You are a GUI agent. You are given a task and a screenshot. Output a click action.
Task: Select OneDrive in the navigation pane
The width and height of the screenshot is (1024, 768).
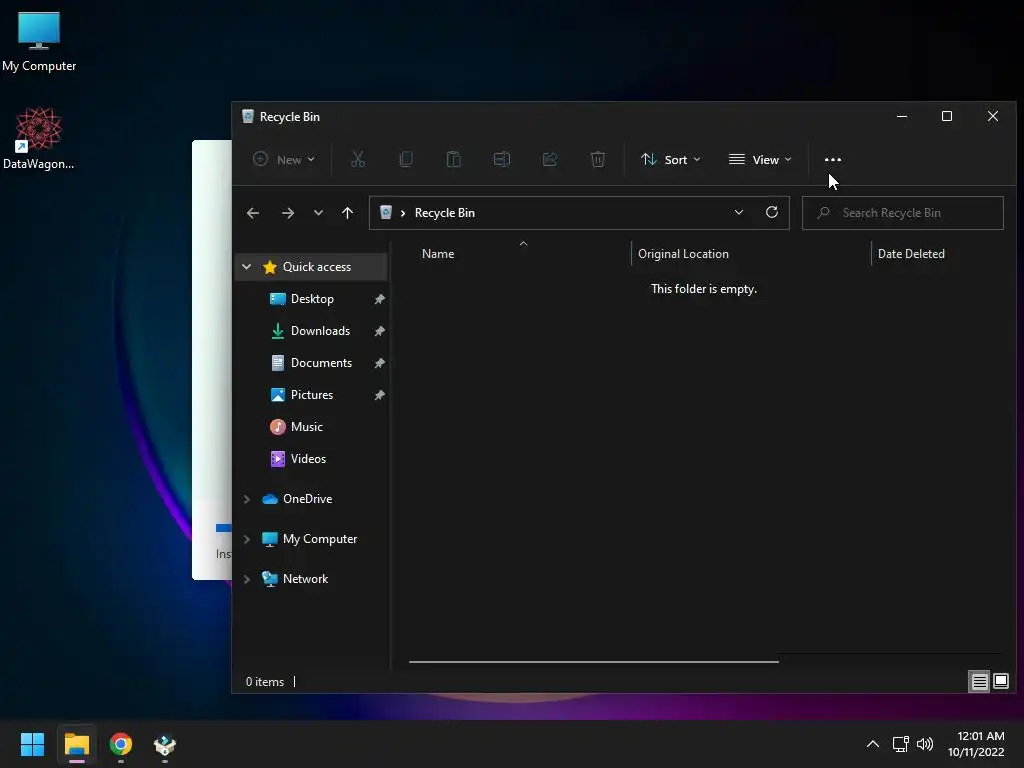(307, 498)
